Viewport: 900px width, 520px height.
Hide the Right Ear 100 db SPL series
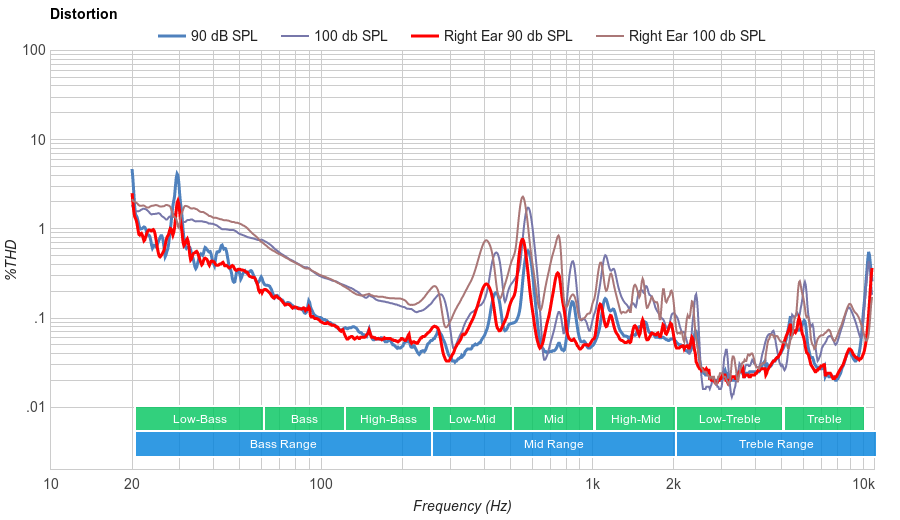coord(696,36)
